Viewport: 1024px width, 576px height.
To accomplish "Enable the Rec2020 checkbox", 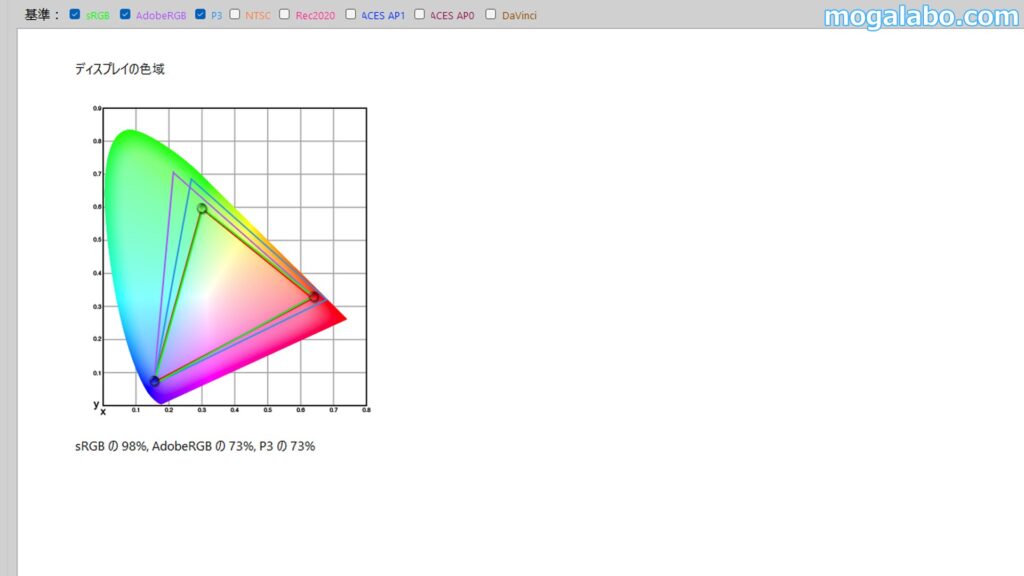I will [284, 14].
